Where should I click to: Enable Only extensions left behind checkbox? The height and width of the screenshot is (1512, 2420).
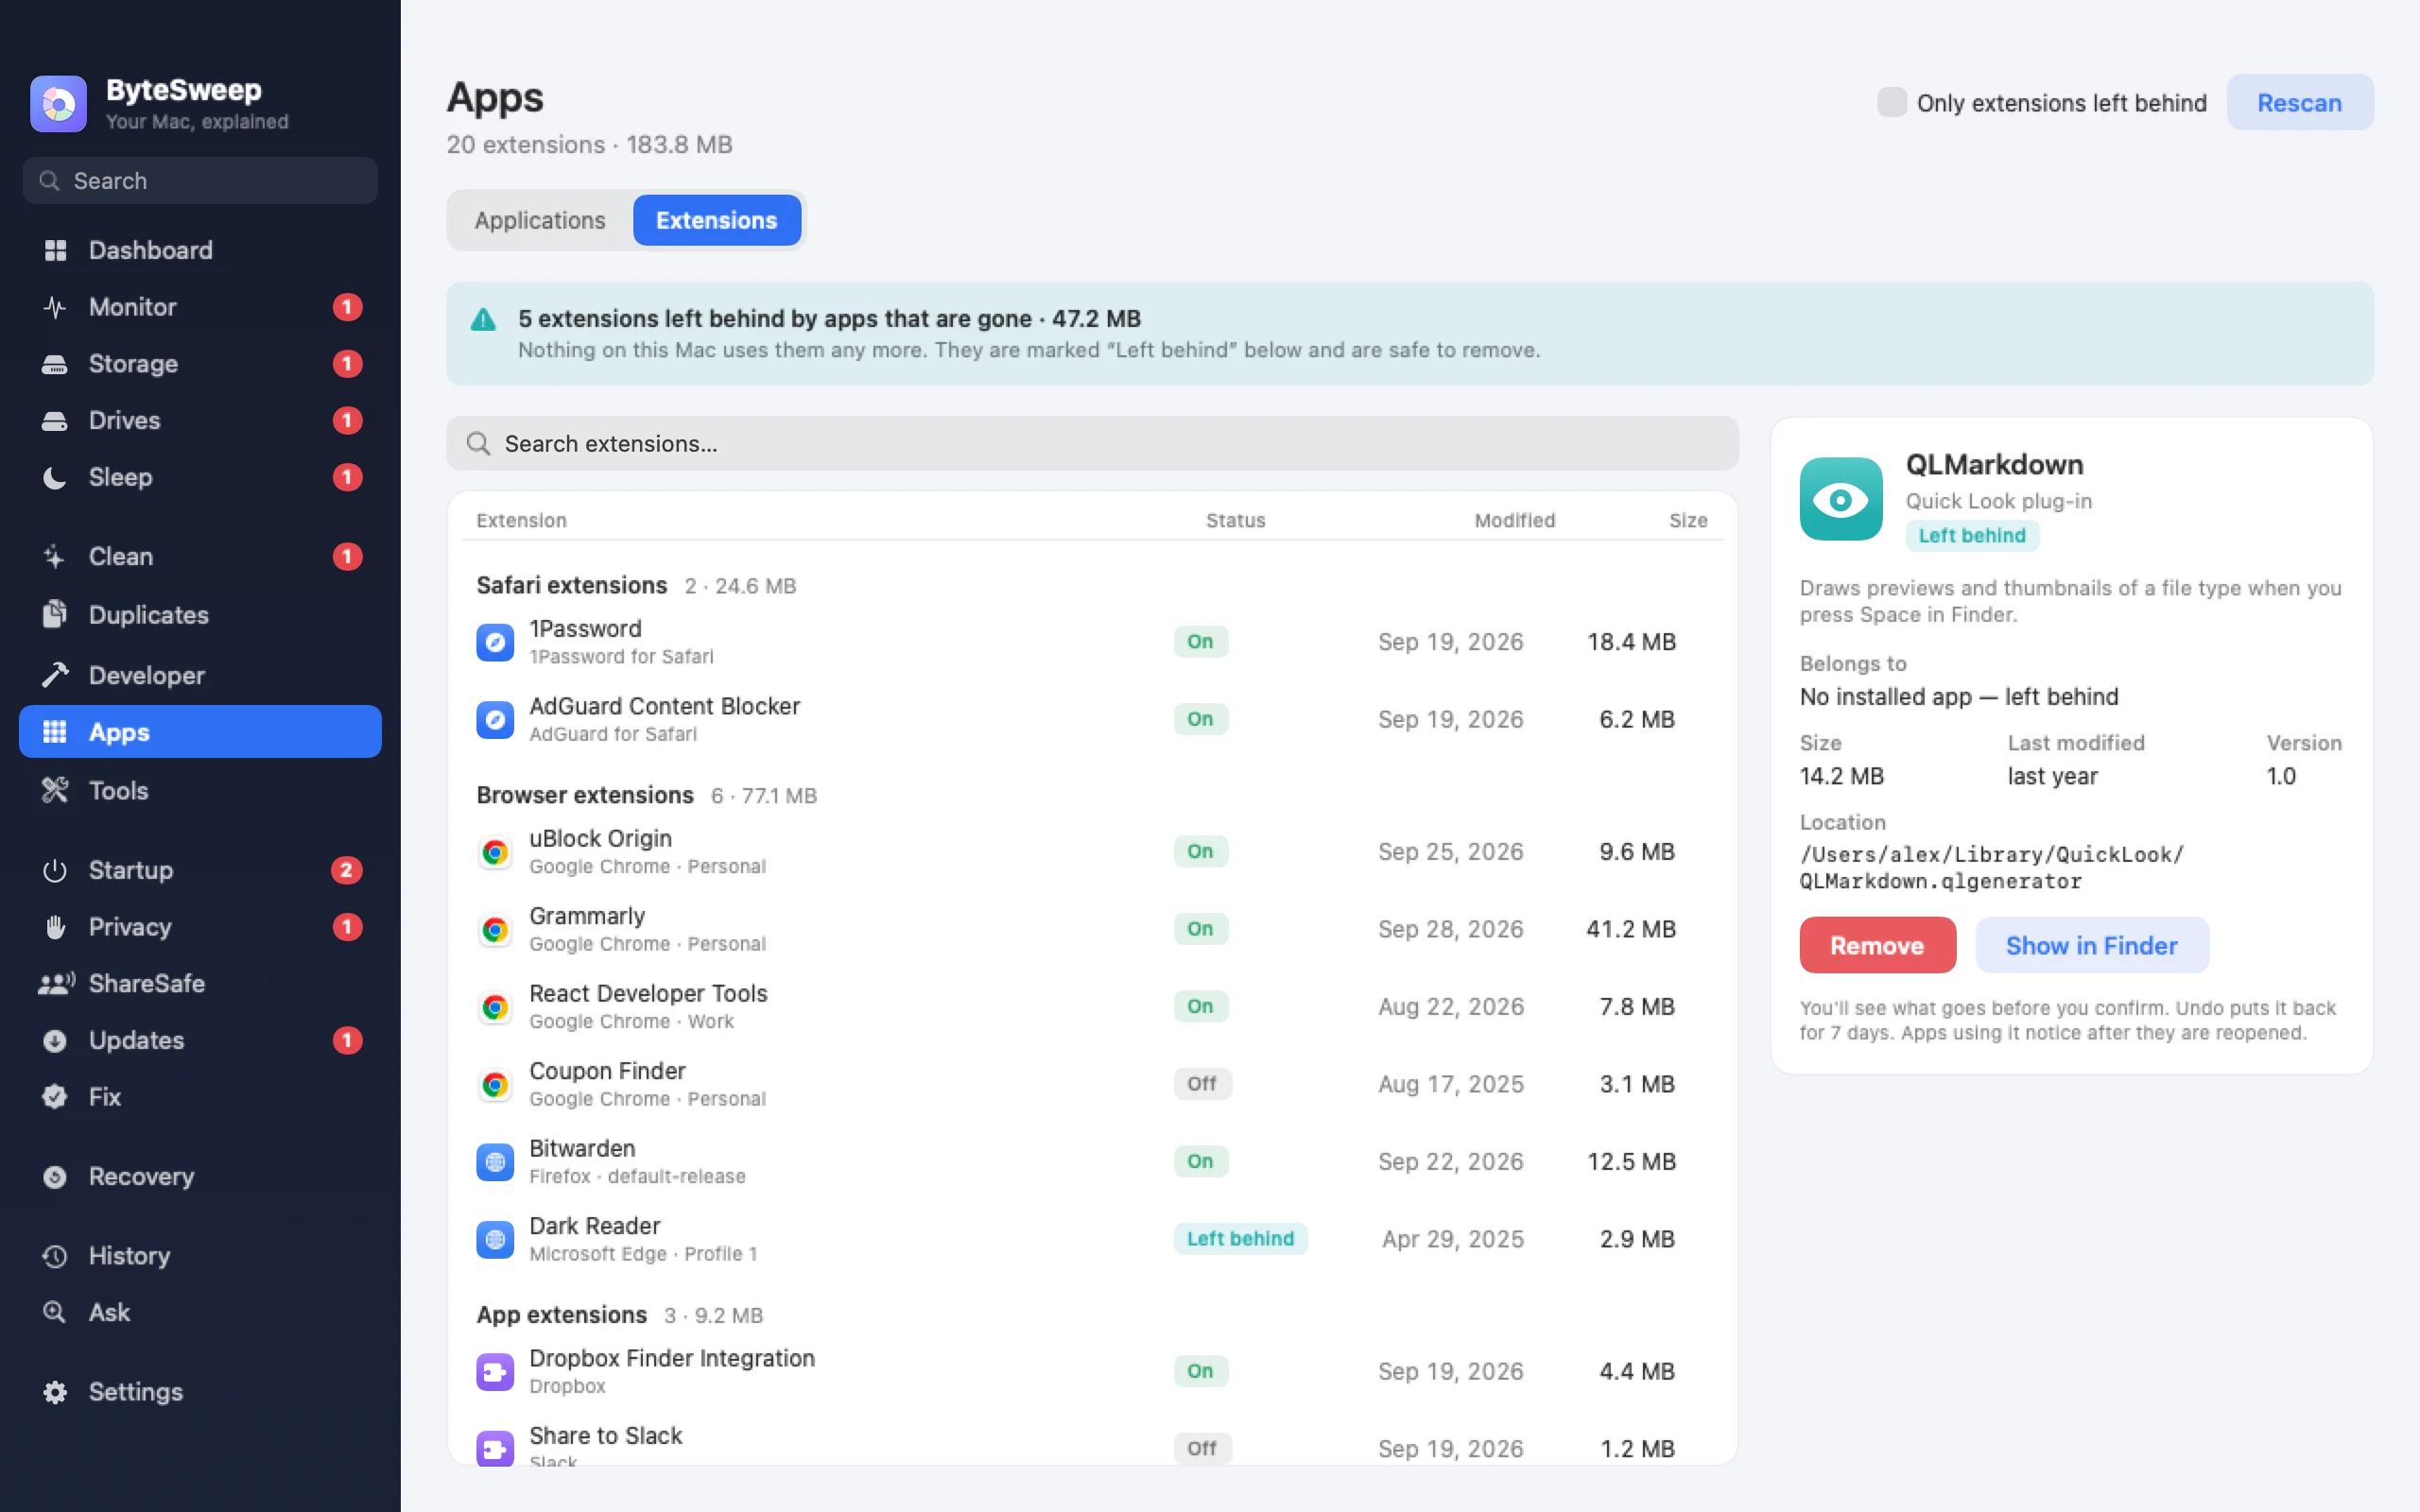[1891, 102]
